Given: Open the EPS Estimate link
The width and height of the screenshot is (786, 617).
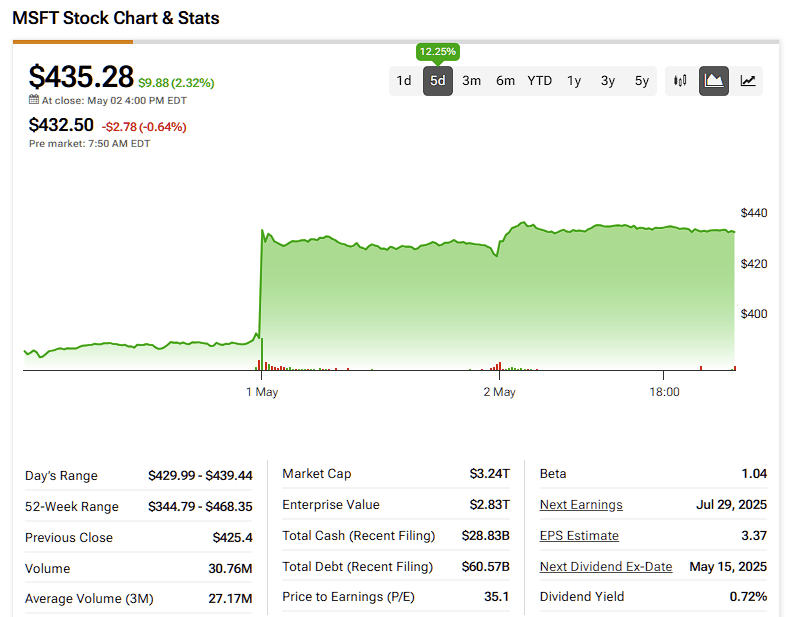Looking at the screenshot, I should coord(579,536).
